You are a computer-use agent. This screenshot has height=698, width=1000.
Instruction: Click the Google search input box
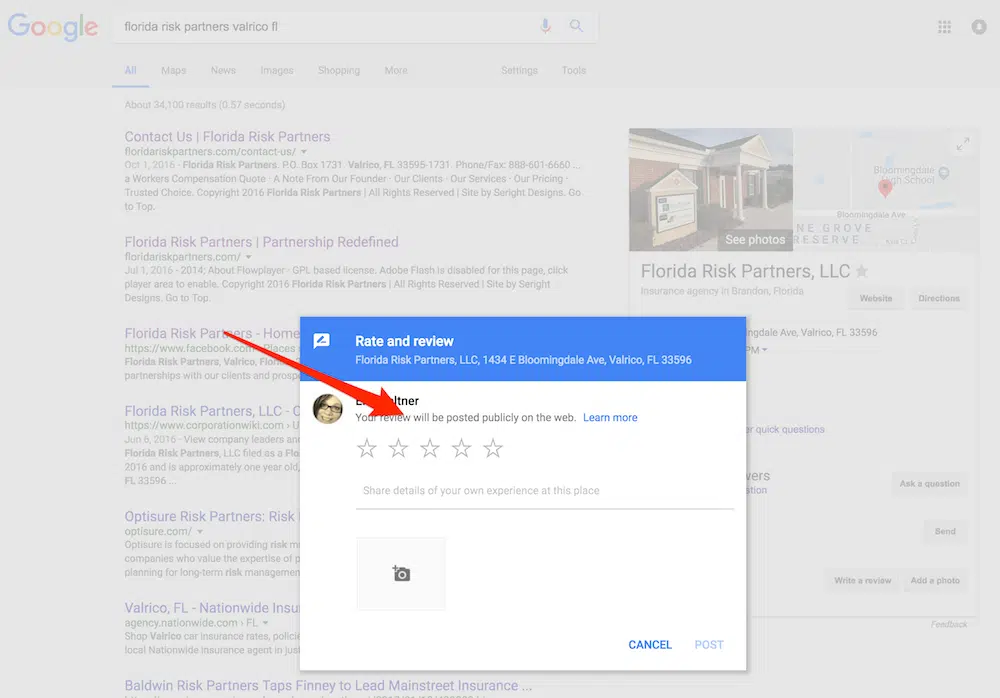click(x=324, y=27)
